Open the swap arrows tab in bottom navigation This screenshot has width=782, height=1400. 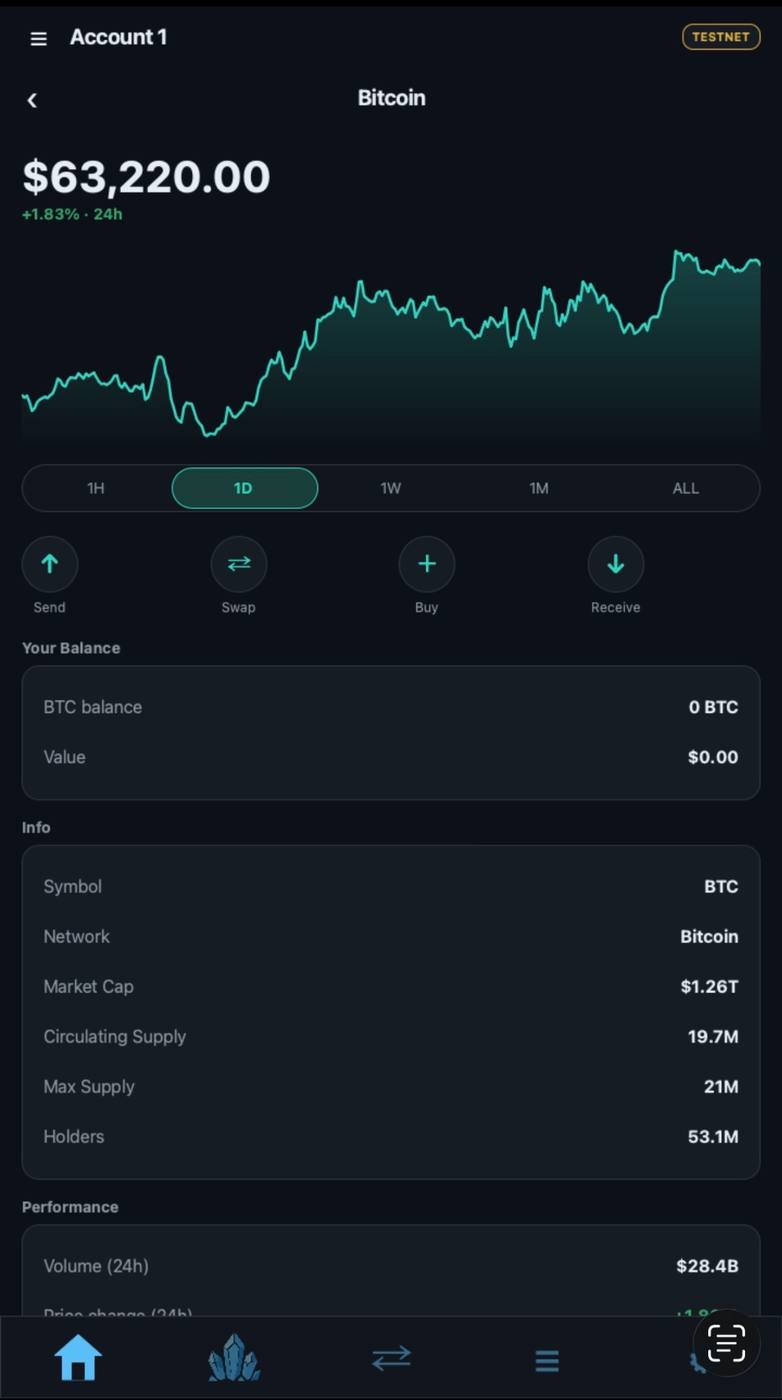point(391,1358)
